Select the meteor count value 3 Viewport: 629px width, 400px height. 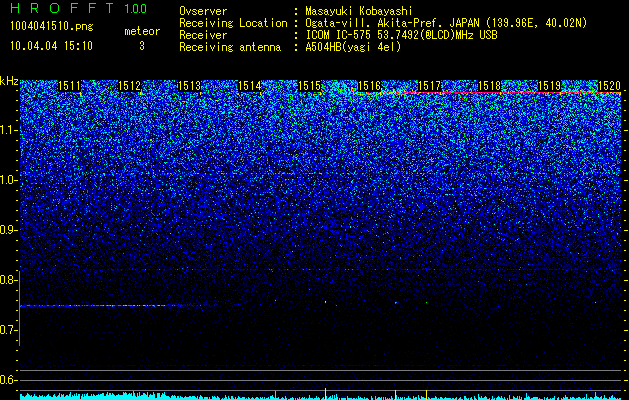[142, 46]
